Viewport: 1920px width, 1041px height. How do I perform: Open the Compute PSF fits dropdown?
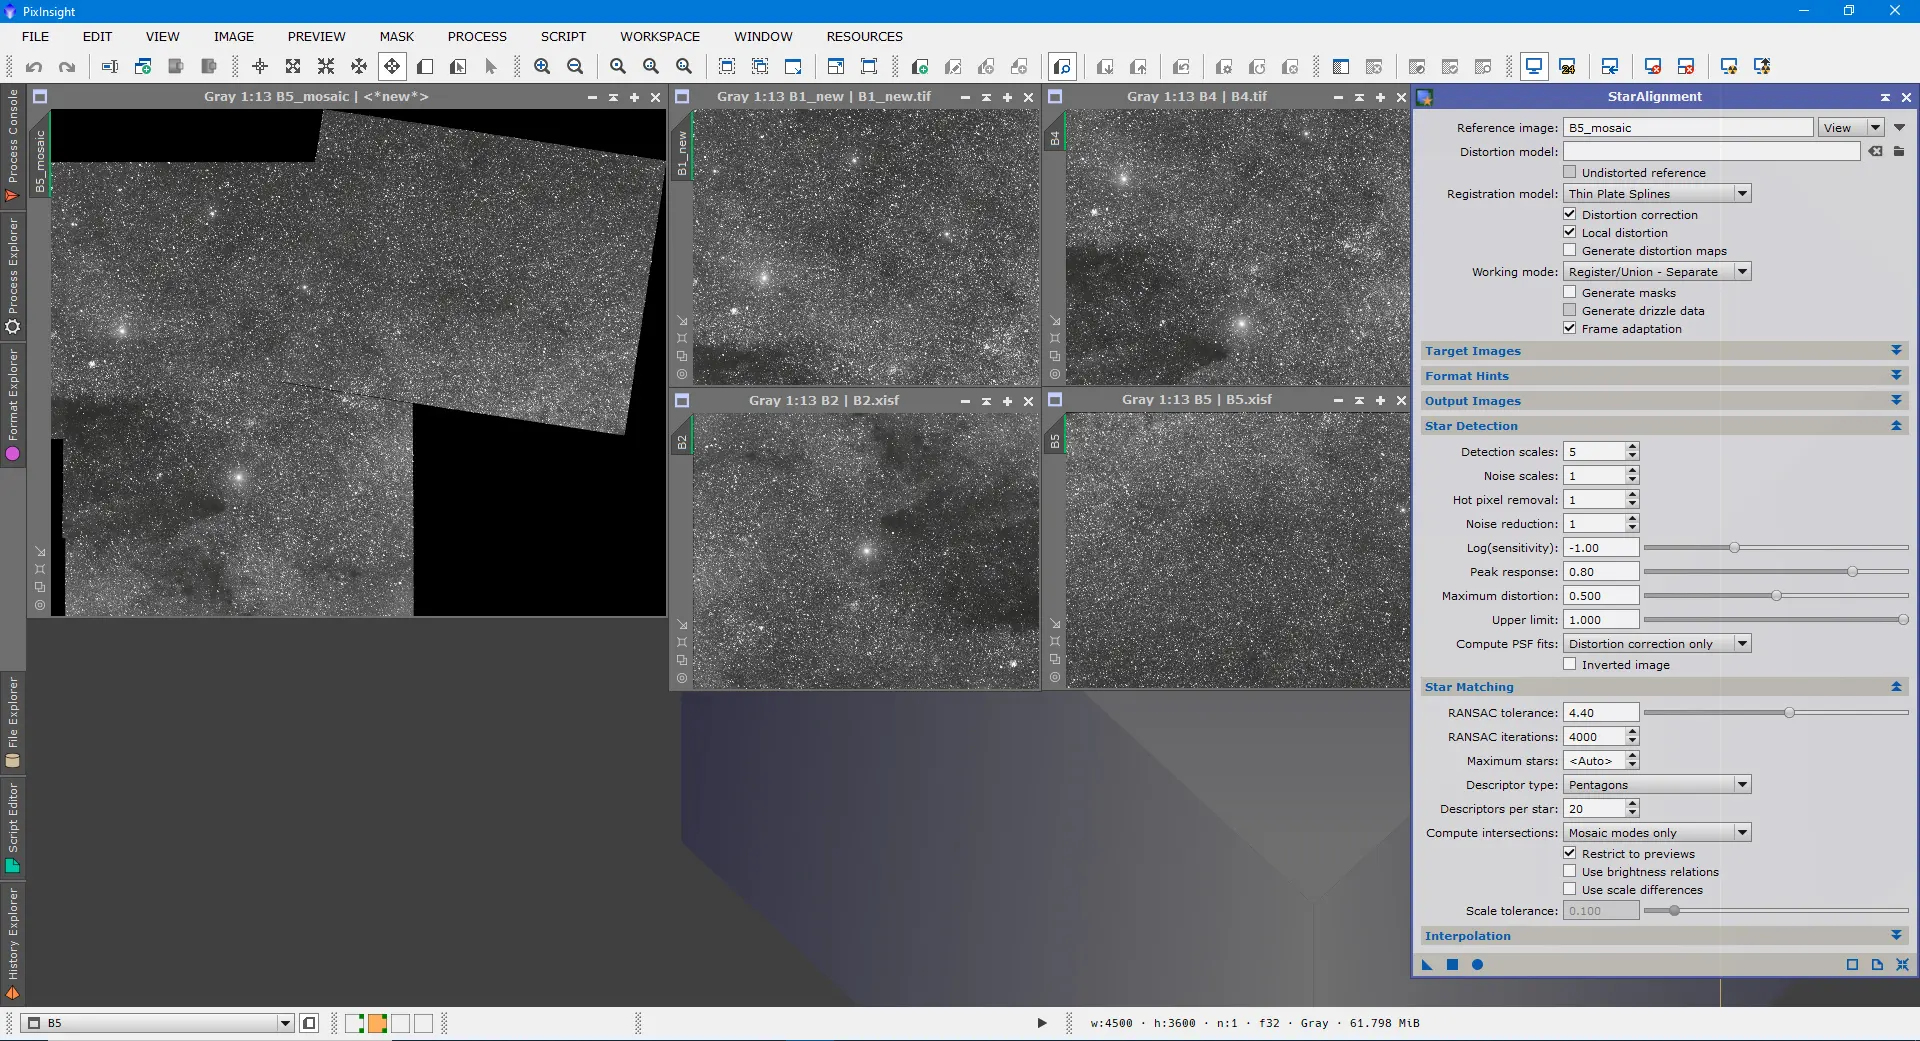pos(1657,644)
